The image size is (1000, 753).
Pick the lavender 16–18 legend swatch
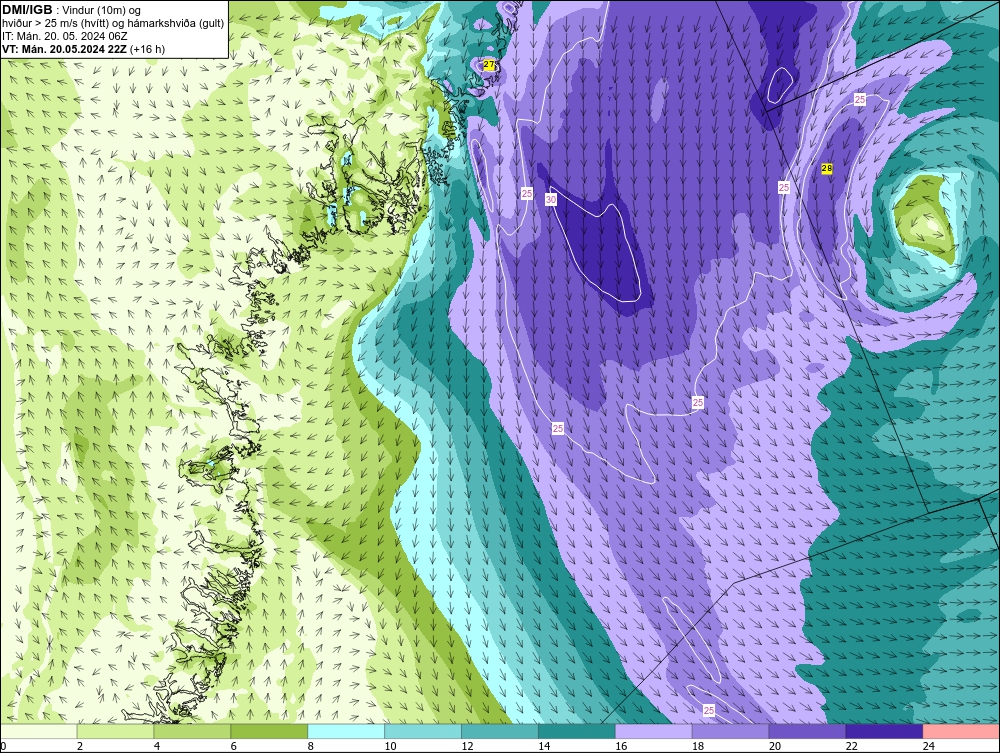coord(653,731)
